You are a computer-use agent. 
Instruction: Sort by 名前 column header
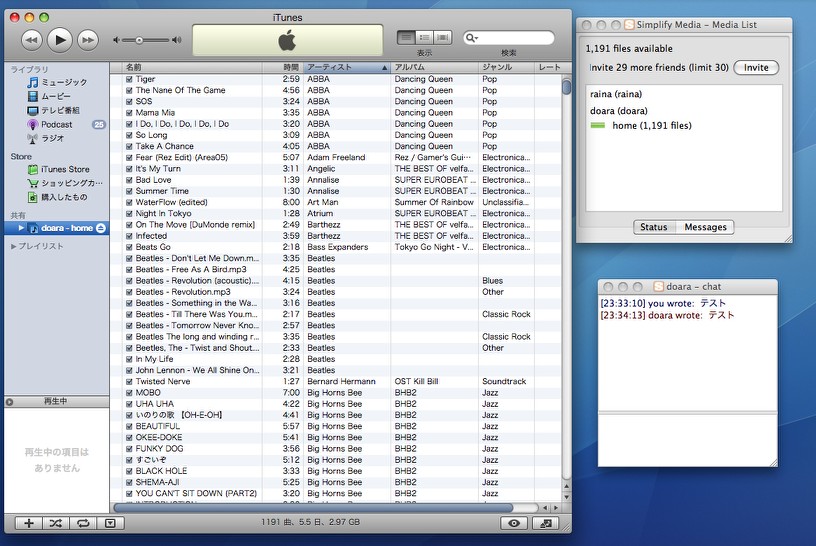click(x=193, y=67)
